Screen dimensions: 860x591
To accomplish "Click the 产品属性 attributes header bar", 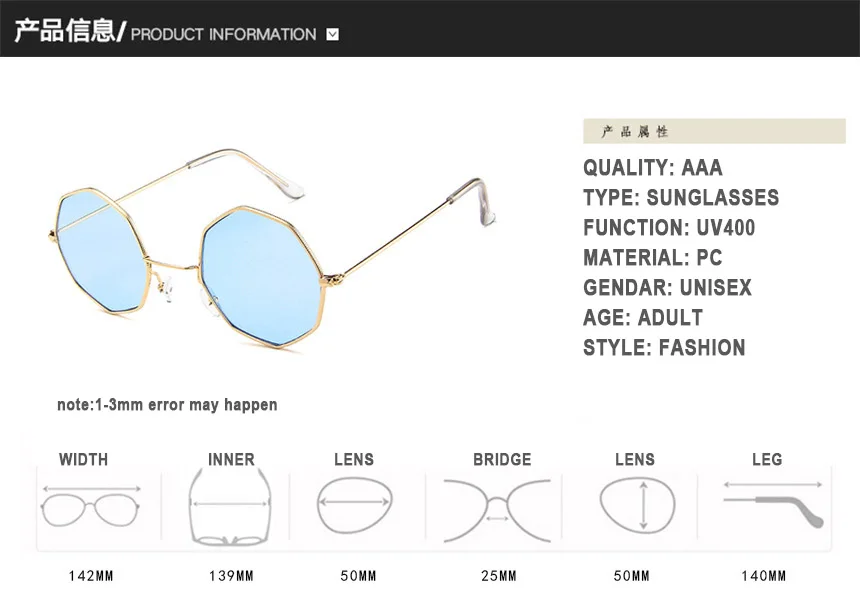I will pyautogui.click(x=714, y=131).
